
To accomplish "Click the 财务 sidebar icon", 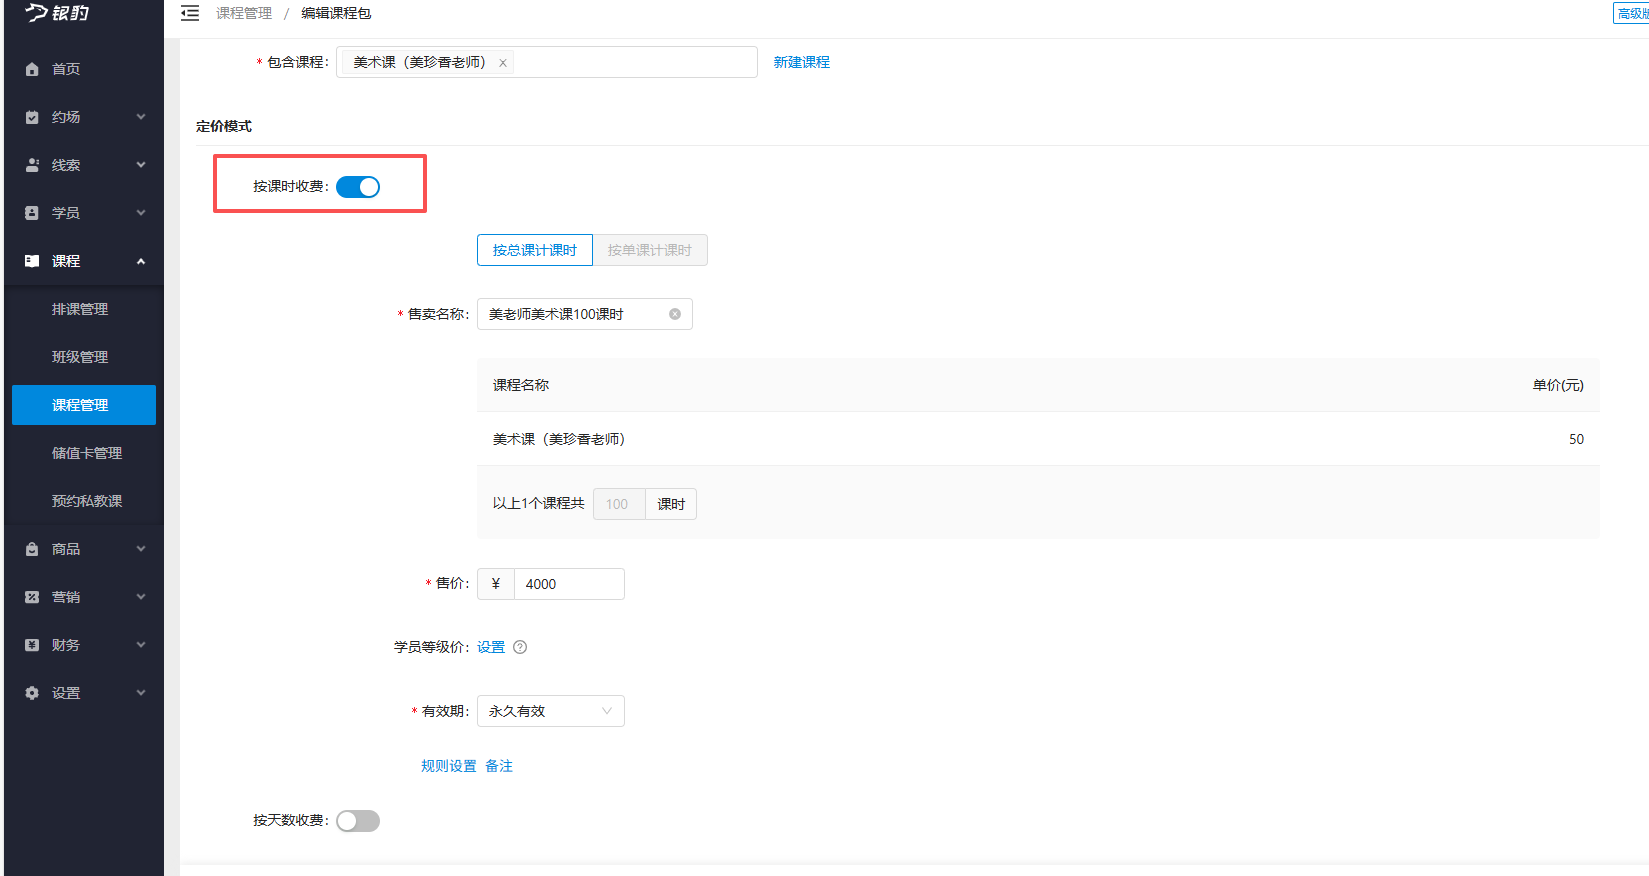I will pyautogui.click(x=32, y=645).
